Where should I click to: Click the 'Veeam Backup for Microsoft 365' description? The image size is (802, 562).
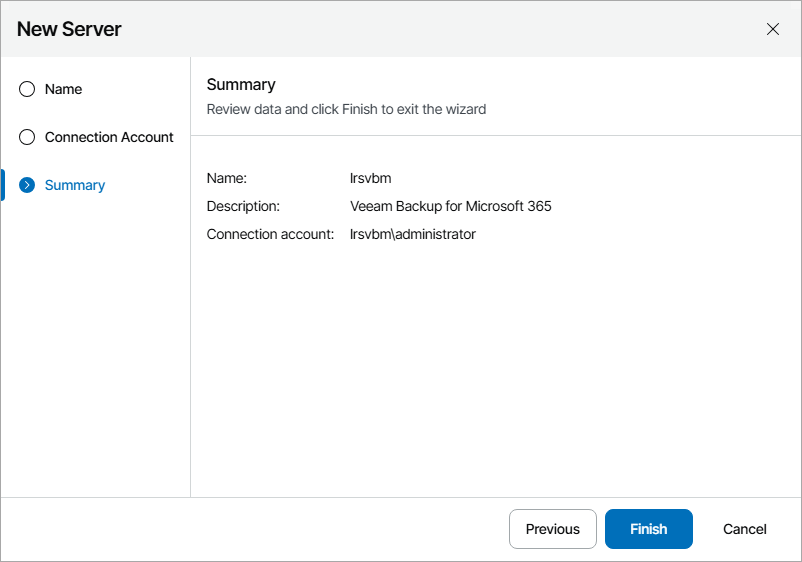(x=450, y=206)
